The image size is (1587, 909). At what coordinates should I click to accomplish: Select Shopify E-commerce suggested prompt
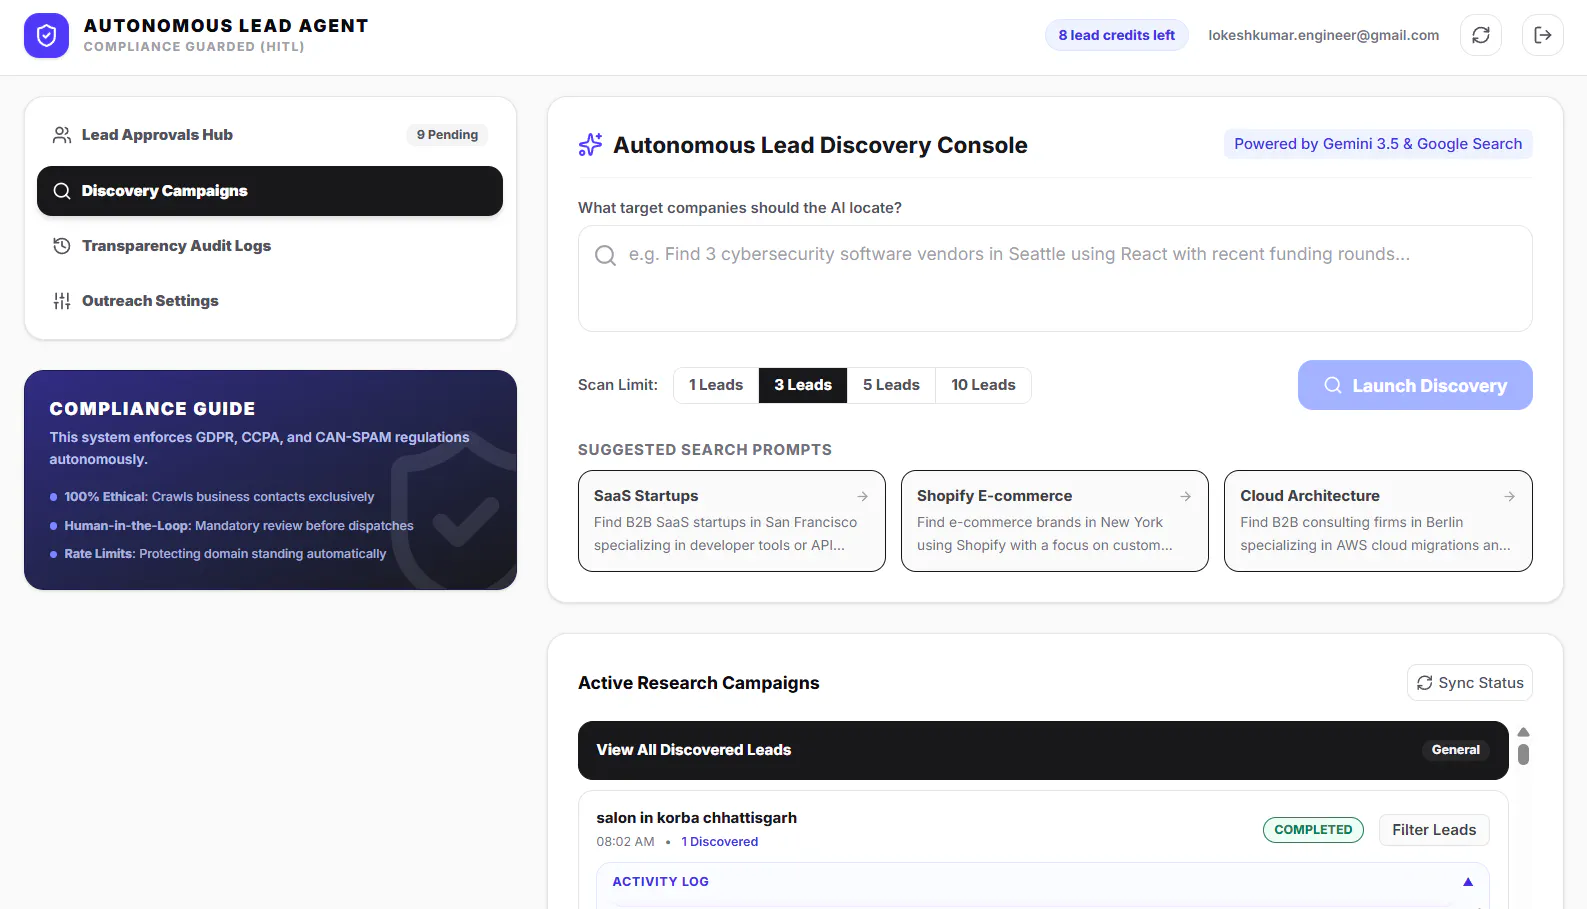click(x=1055, y=521)
